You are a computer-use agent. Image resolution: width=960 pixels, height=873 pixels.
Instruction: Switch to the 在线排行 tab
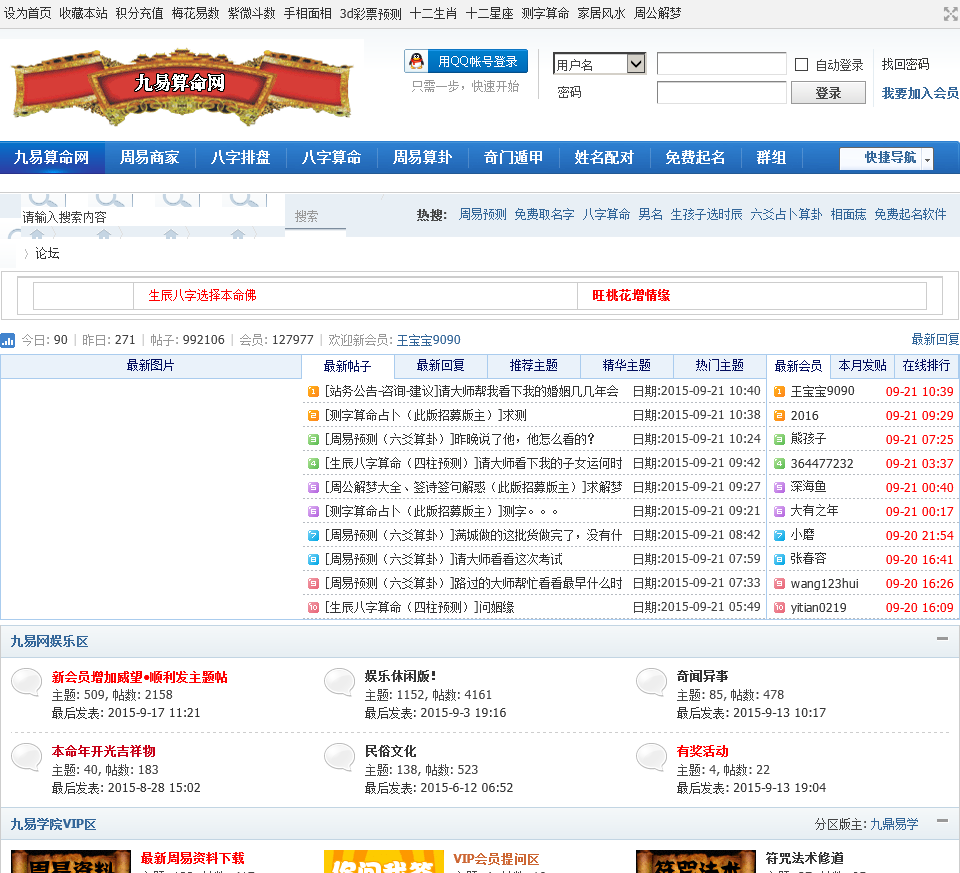coord(926,365)
